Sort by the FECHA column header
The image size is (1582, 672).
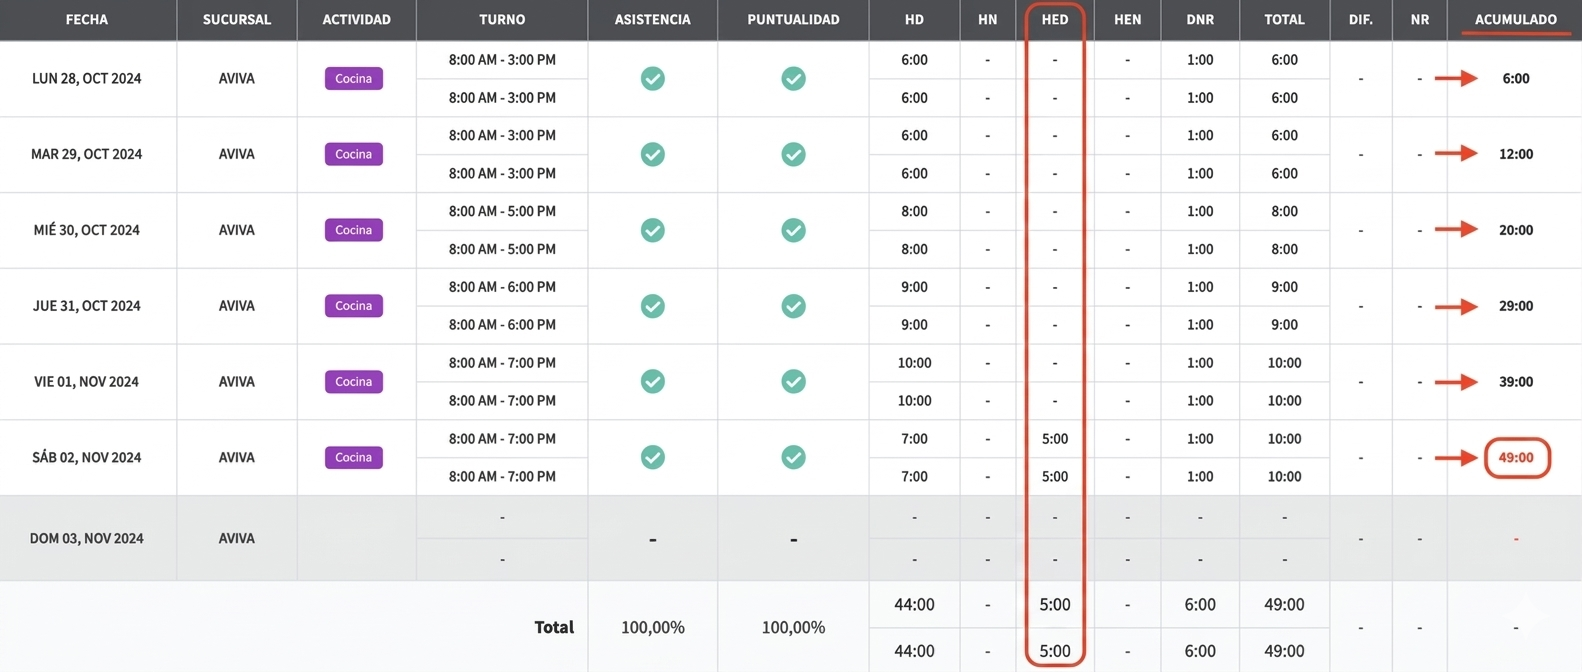tap(87, 19)
